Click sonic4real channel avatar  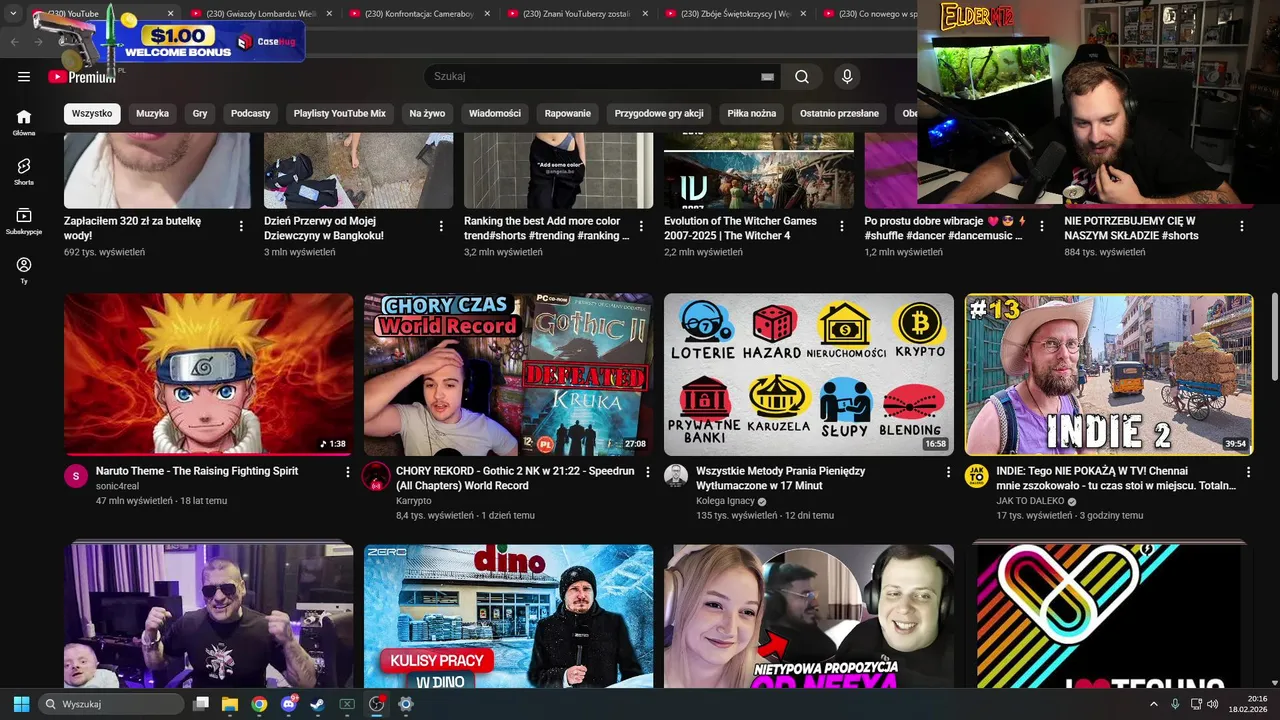coord(76,476)
